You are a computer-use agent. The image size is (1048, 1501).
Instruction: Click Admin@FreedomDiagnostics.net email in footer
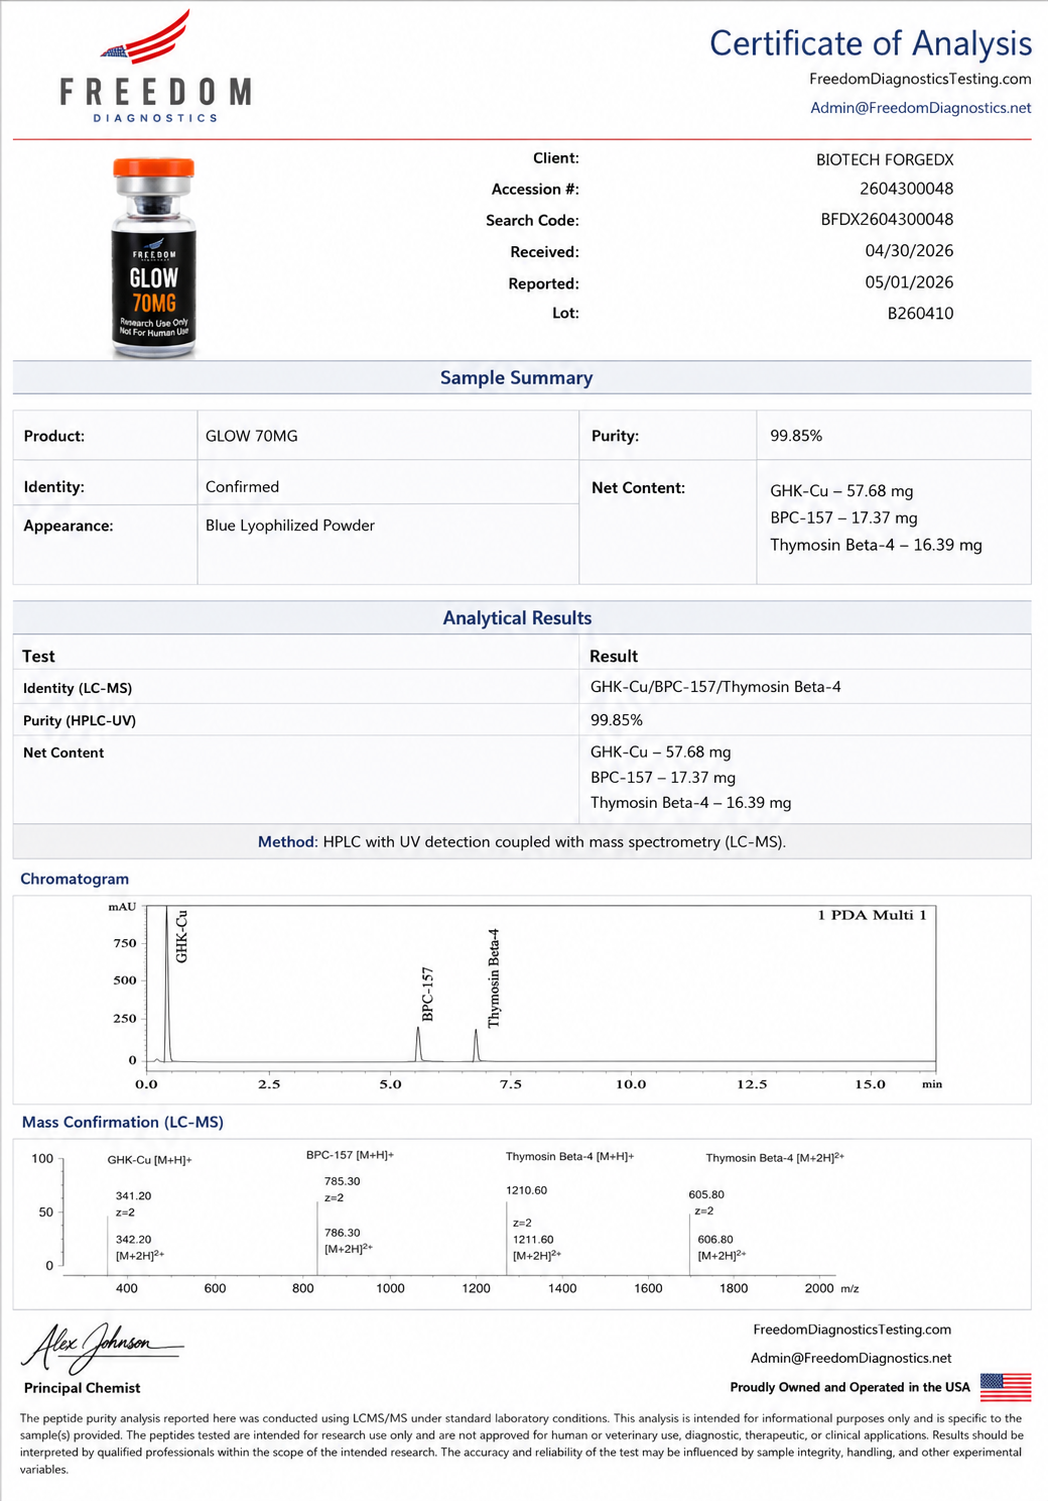[851, 1358]
